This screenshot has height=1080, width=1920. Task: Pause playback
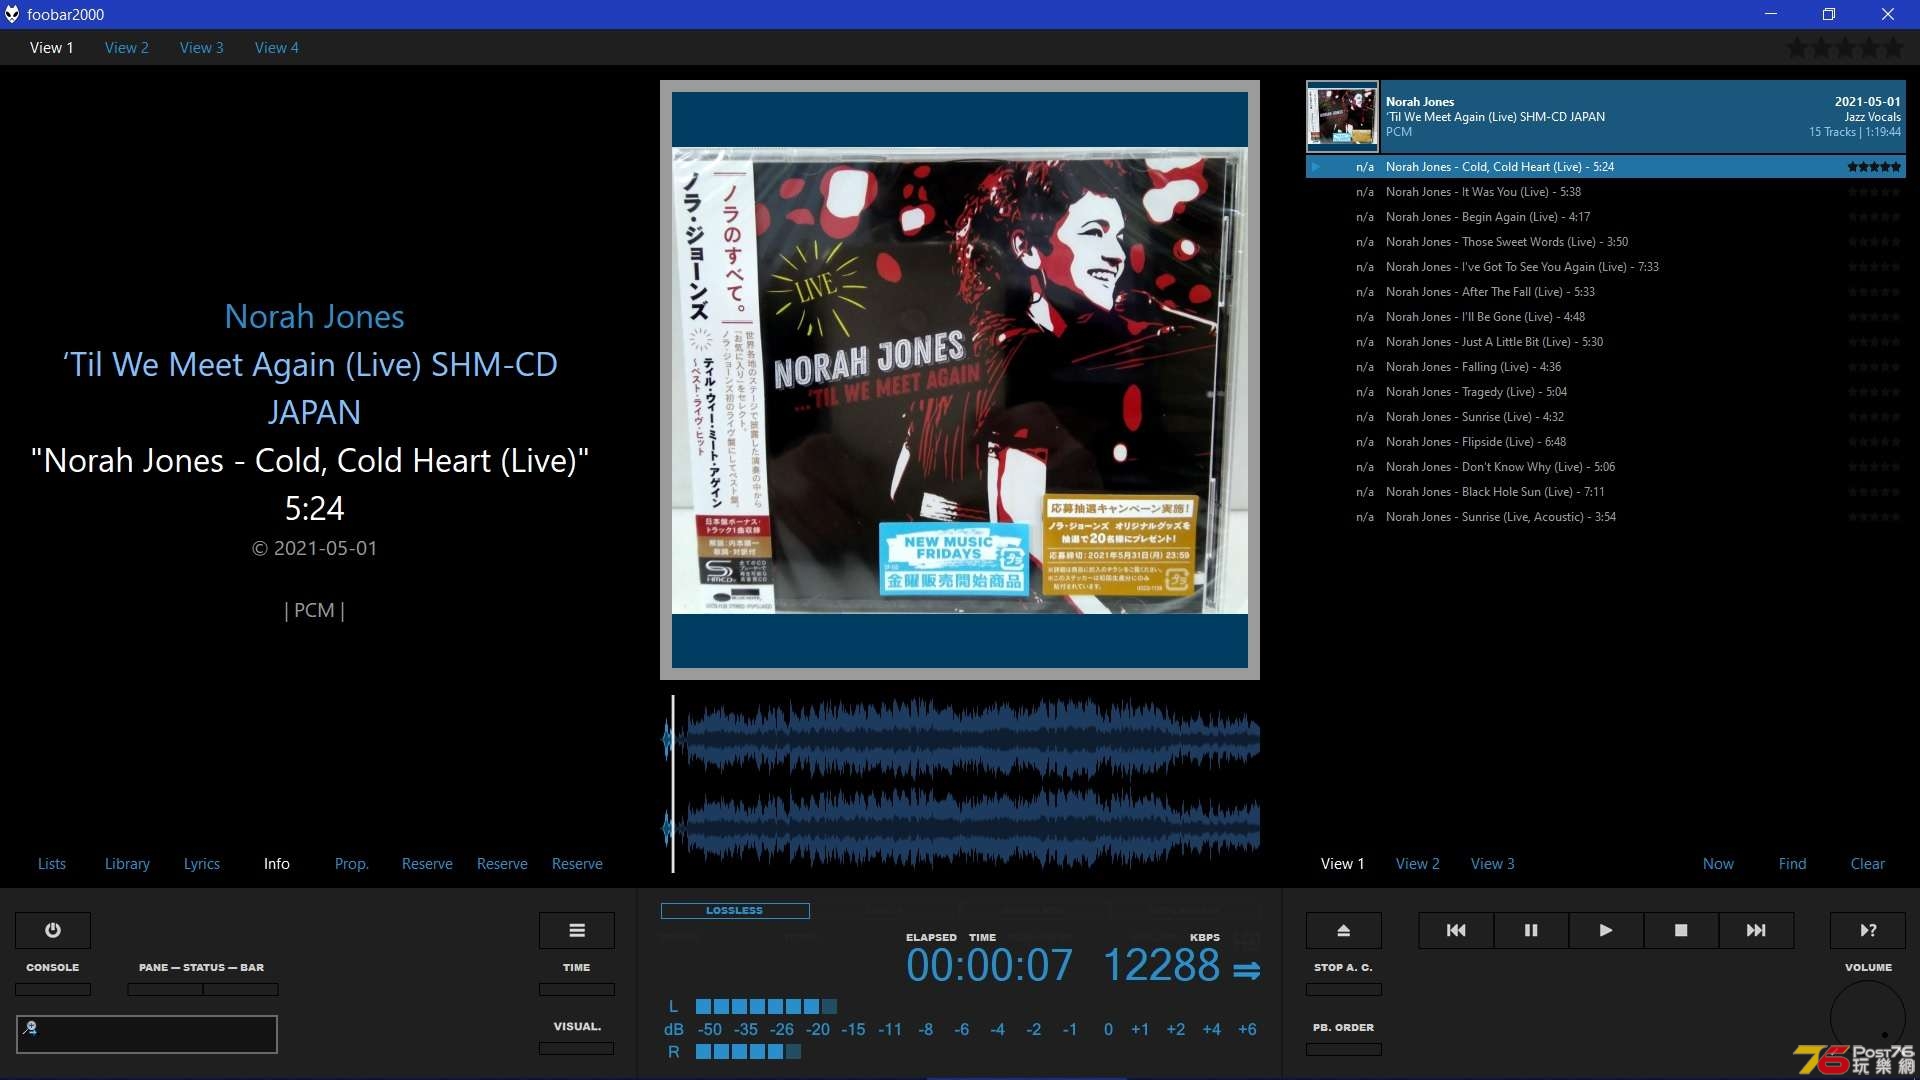[x=1531, y=930]
